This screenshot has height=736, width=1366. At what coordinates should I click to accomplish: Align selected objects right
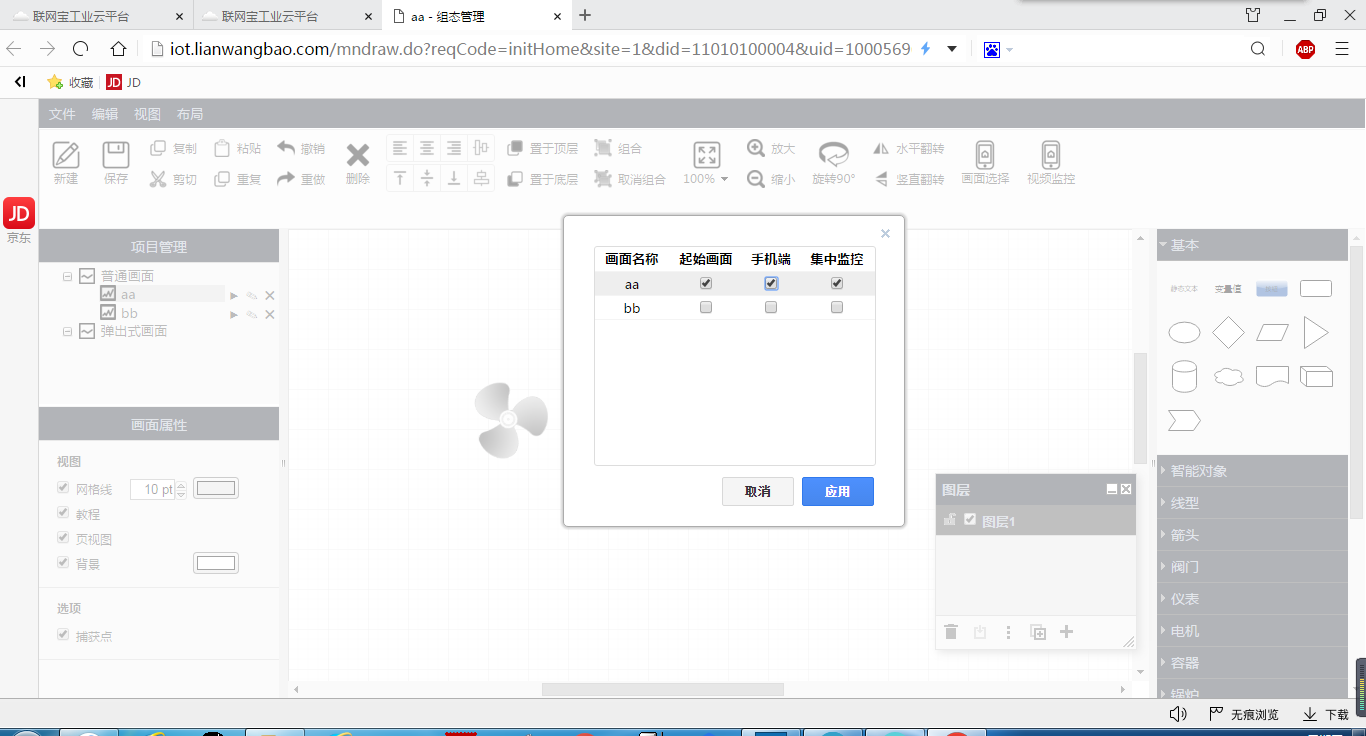[x=454, y=148]
